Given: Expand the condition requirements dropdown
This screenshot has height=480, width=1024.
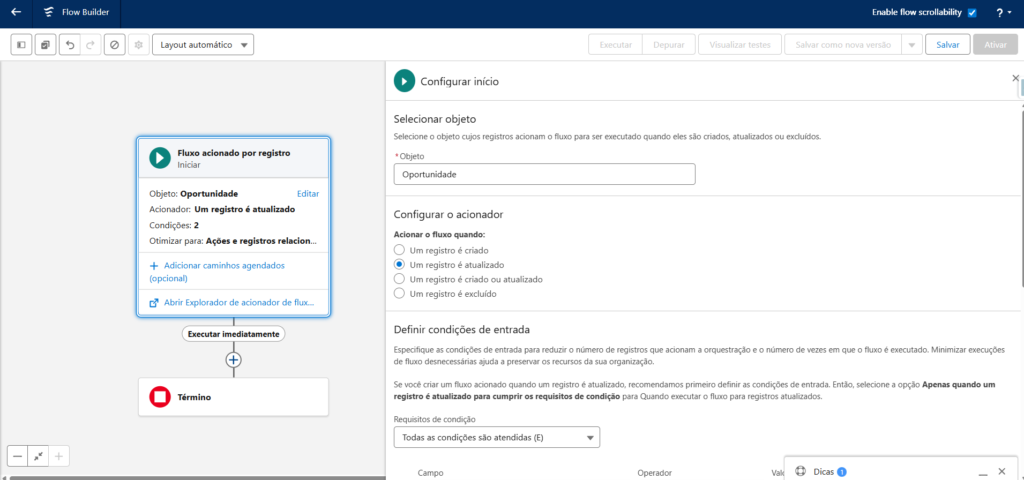Looking at the screenshot, I should (x=496, y=437).
